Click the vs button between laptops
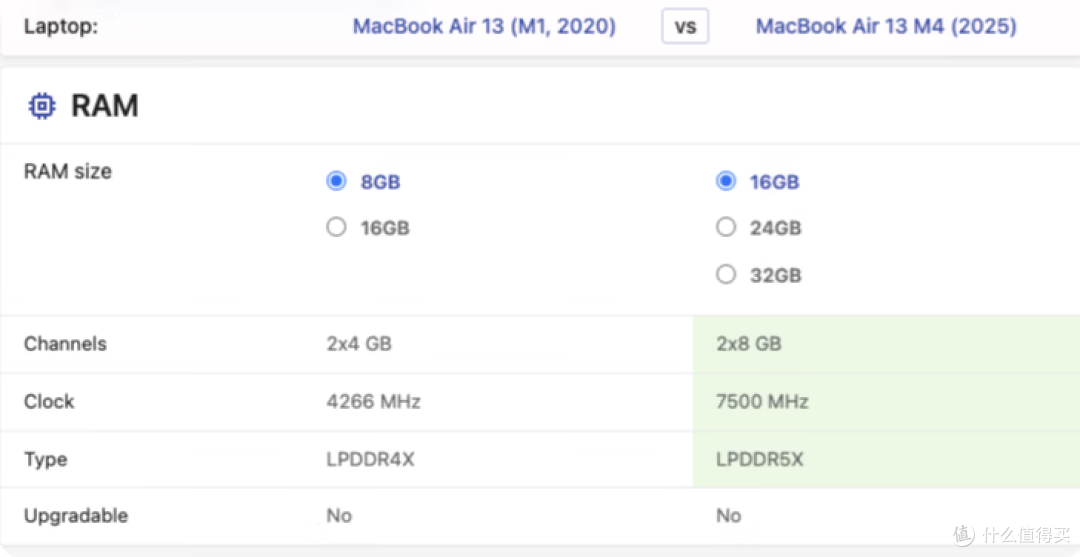The width and height of the screenshot is (1080, 557). tap(685, 27)
